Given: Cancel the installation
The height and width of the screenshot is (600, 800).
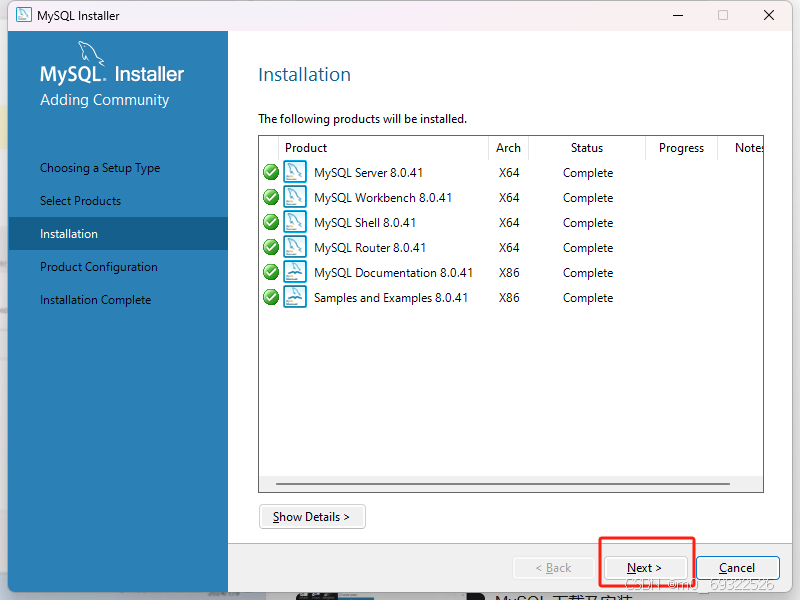Looking at the screenshot, I should (737, 568).
